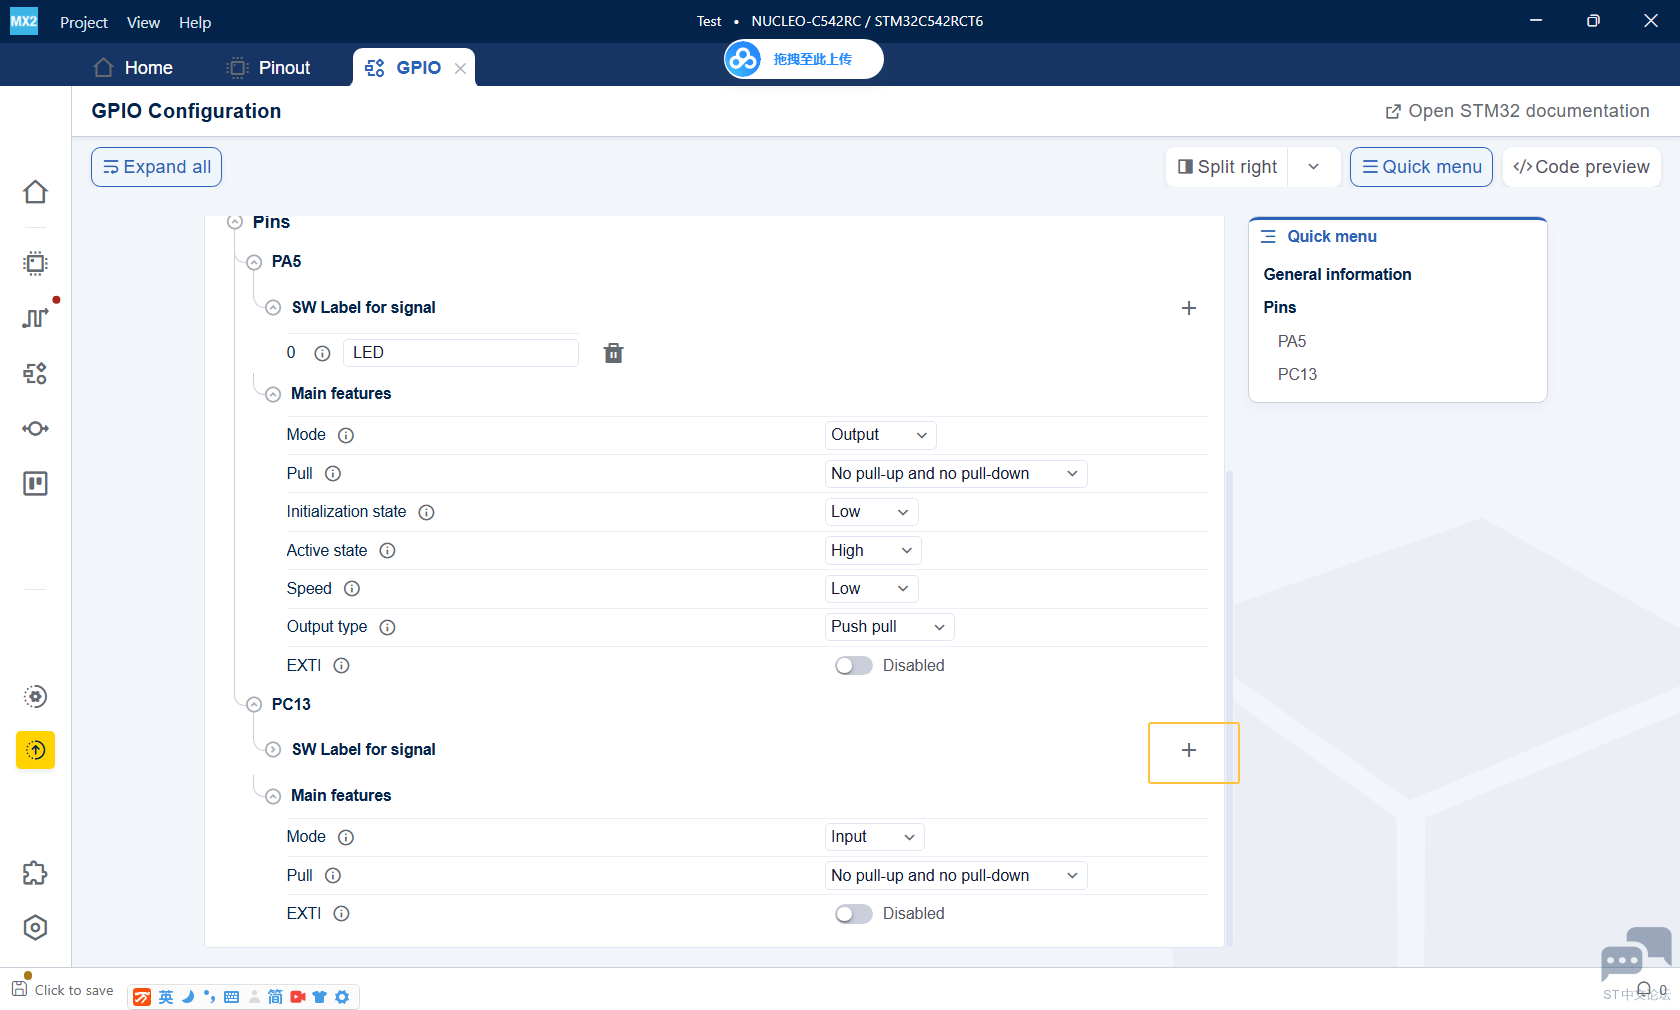Collapse the PC13 pin section

(254, 705)
